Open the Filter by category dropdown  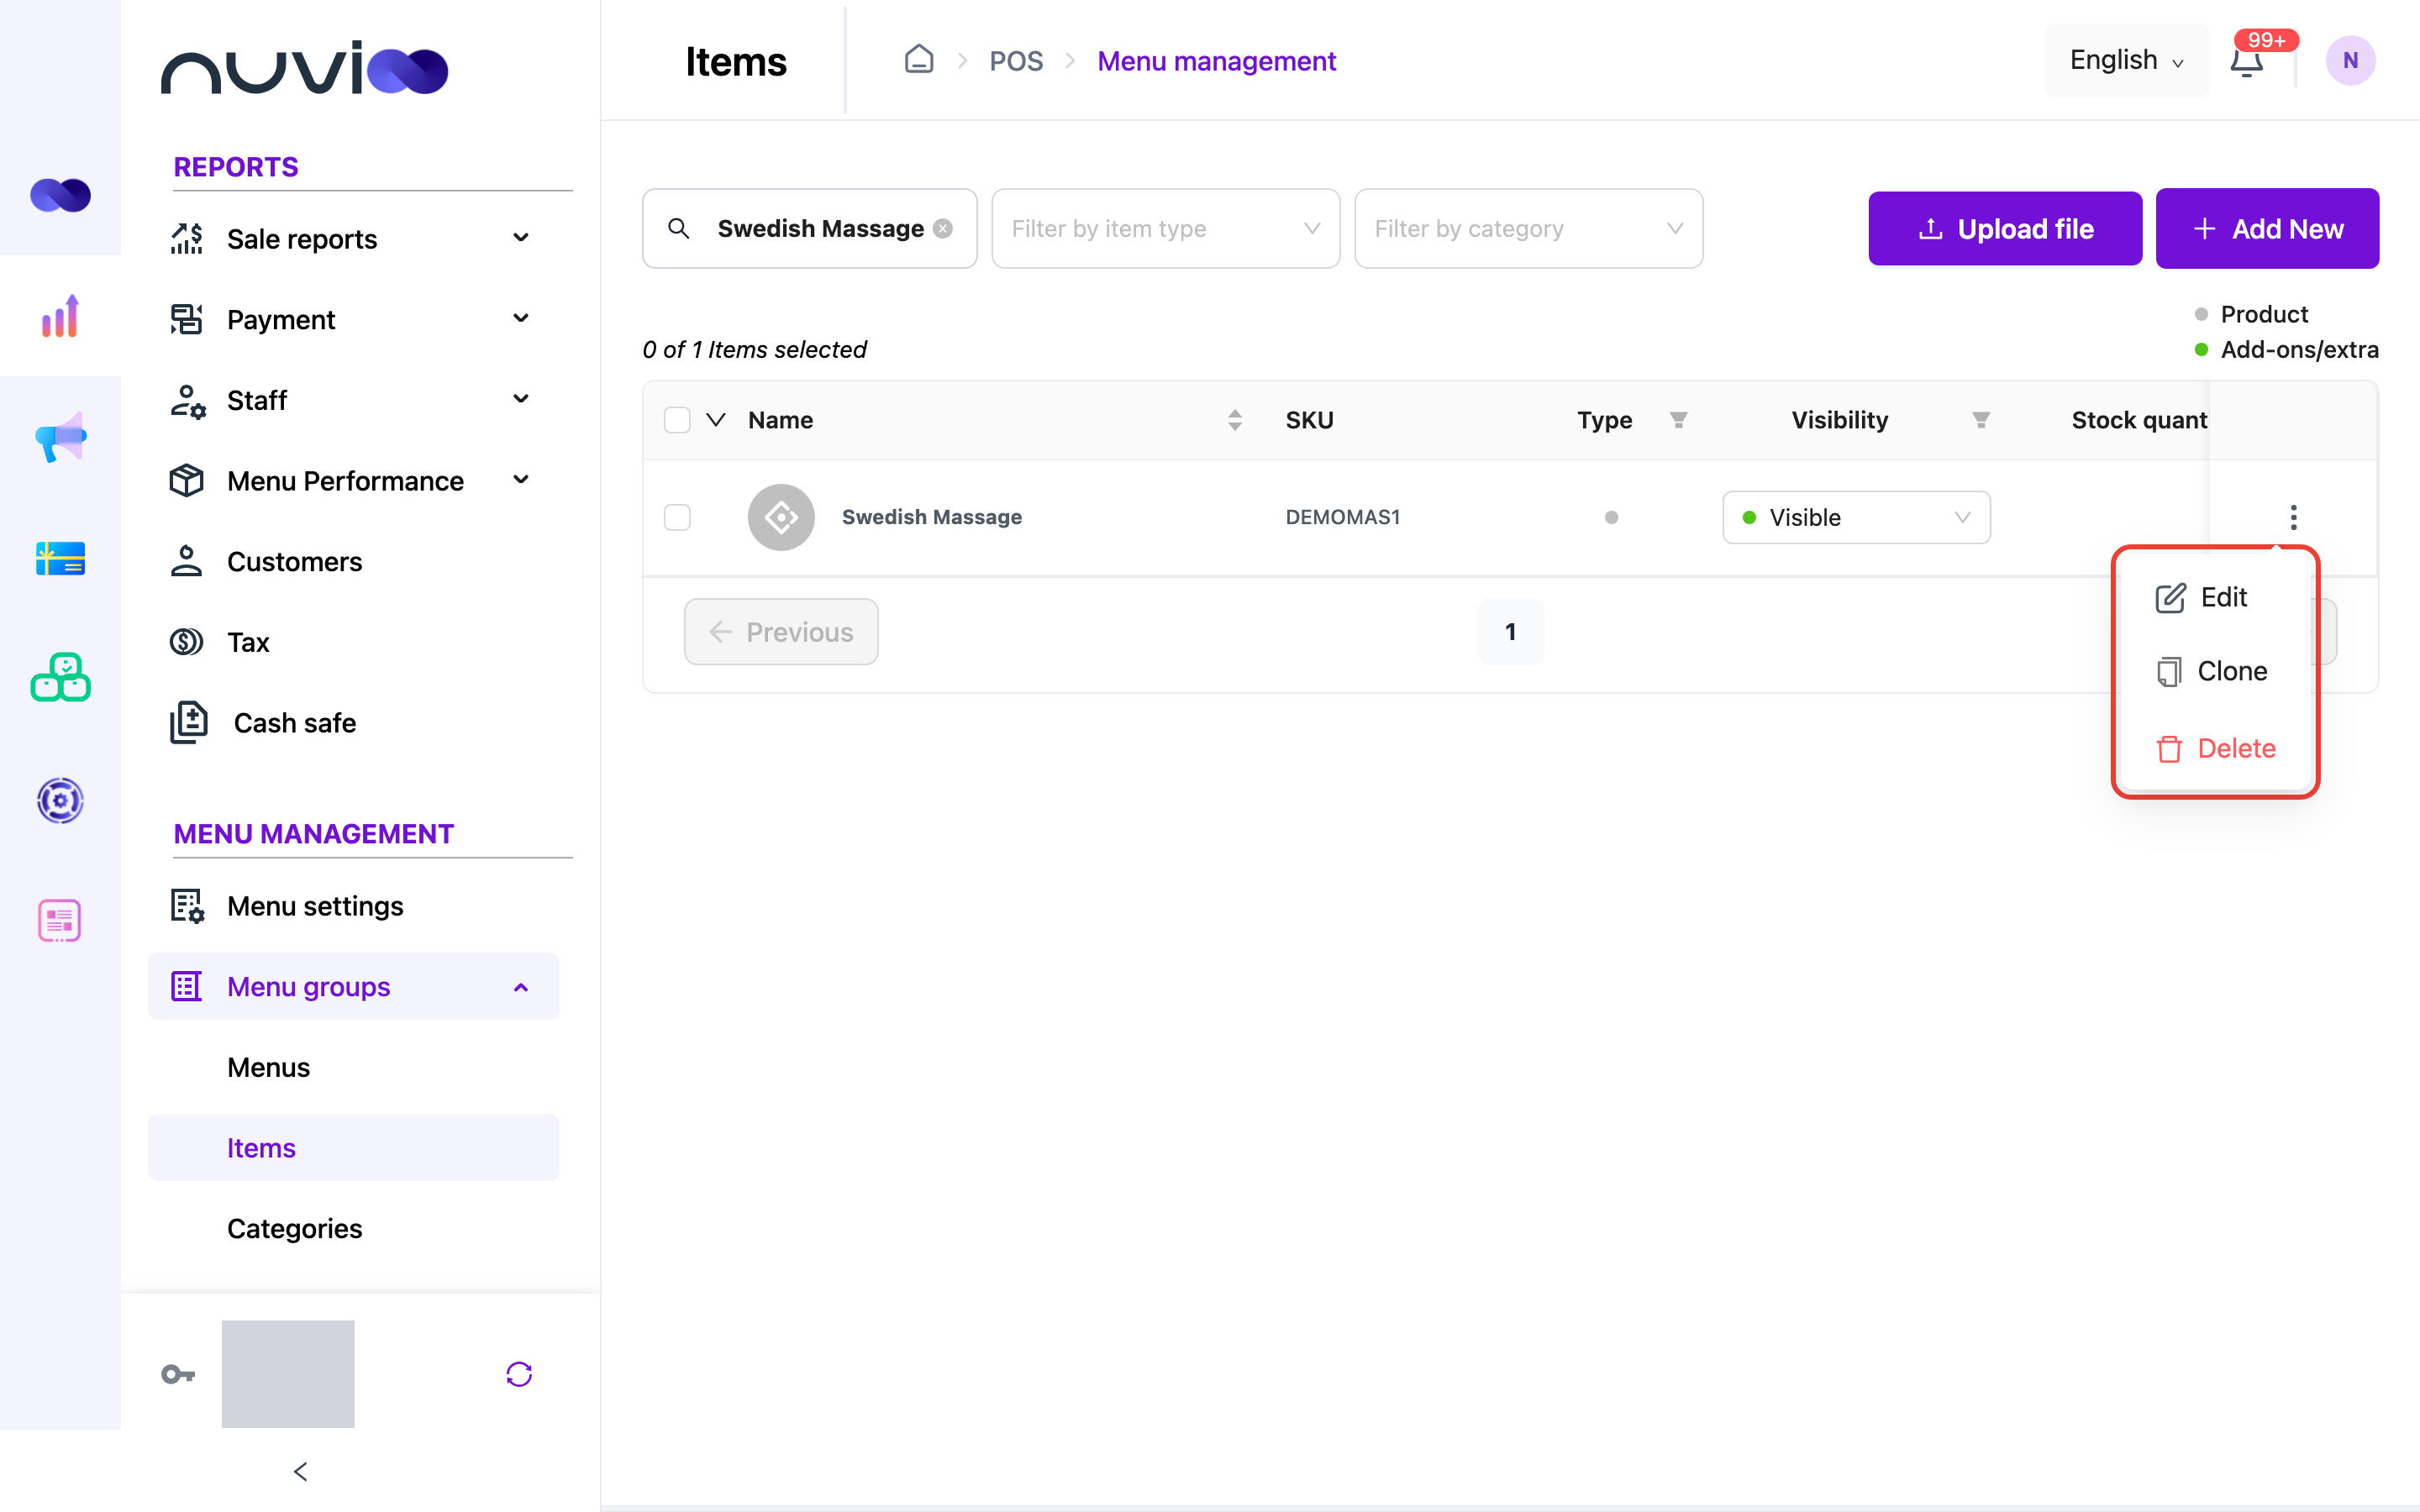point(1528,229)
